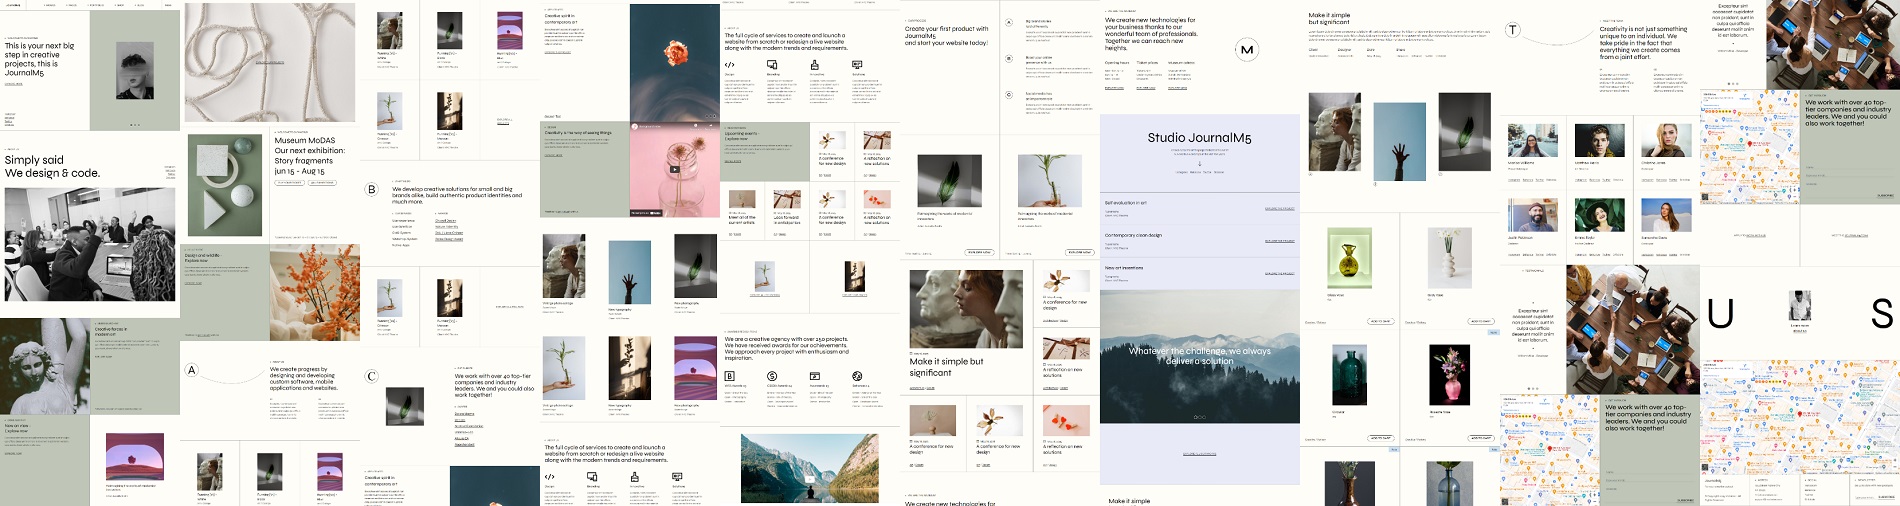Play the pink flower vase video
This screenshot has width=1900, height=506.
(x=674, y=168)
